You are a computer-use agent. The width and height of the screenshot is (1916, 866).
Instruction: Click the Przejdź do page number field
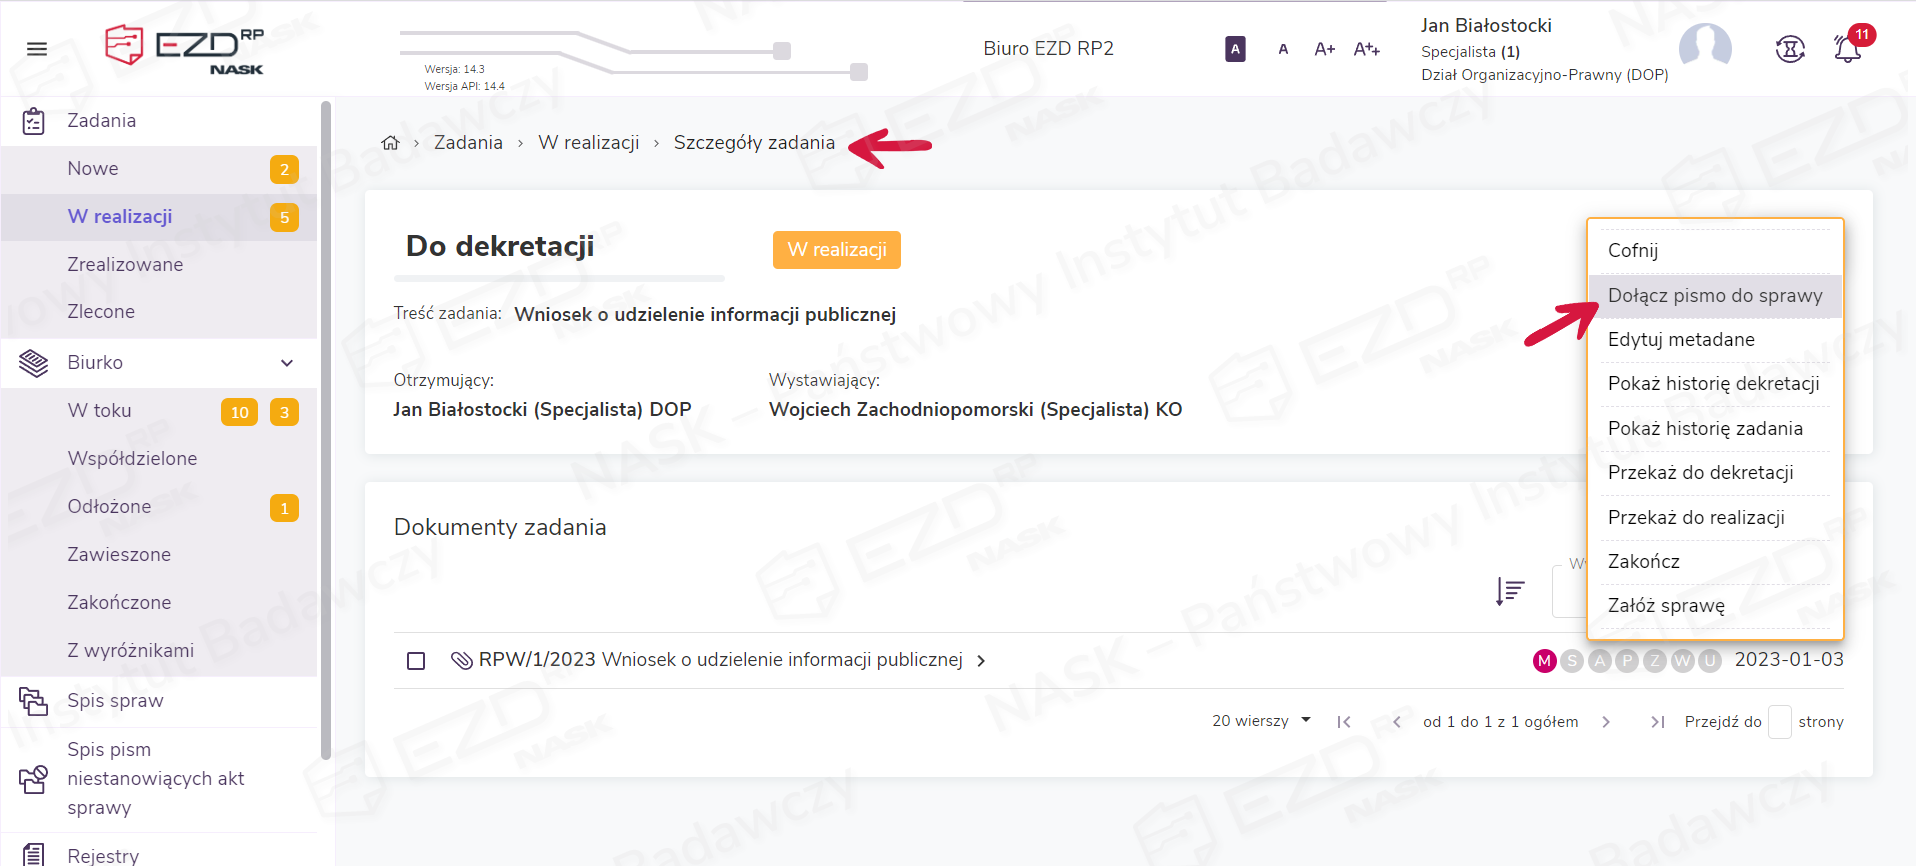coord(1779,722)
